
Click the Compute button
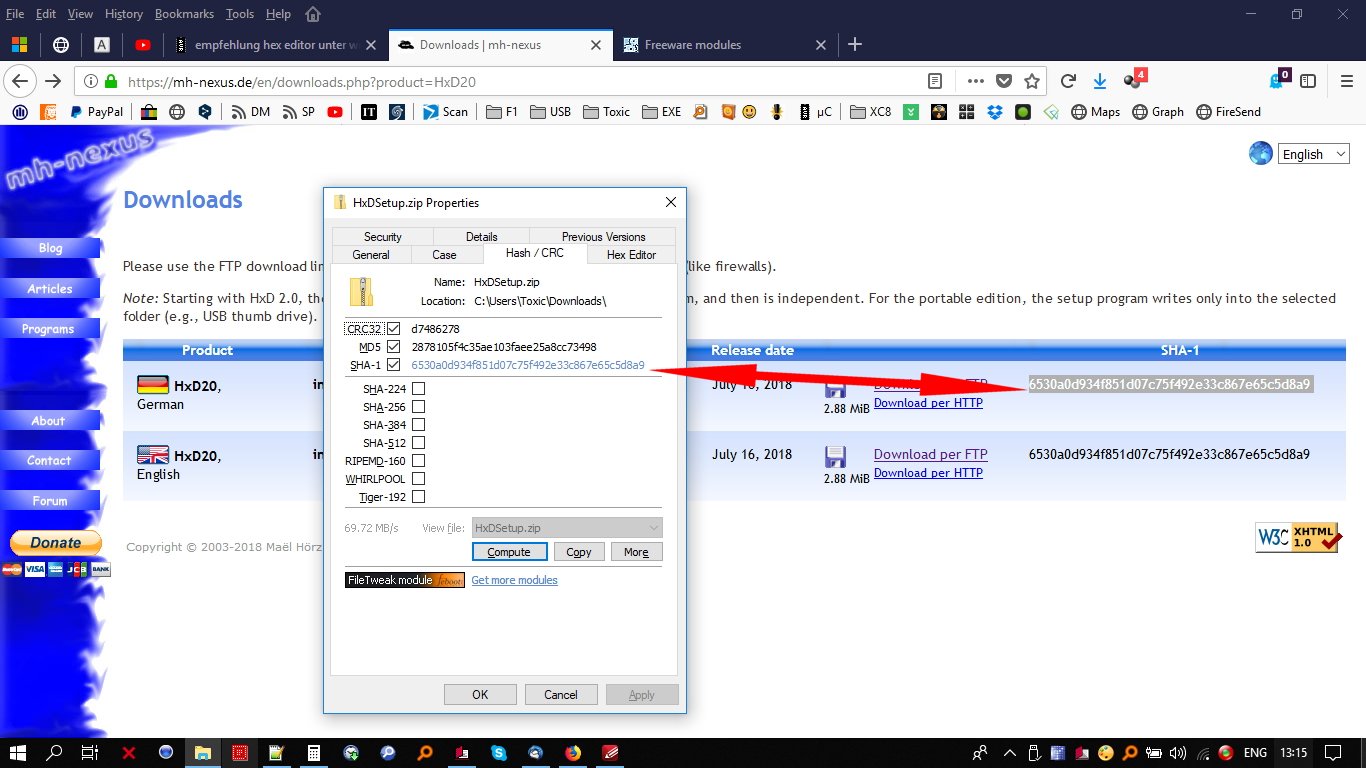coord(509,552)
